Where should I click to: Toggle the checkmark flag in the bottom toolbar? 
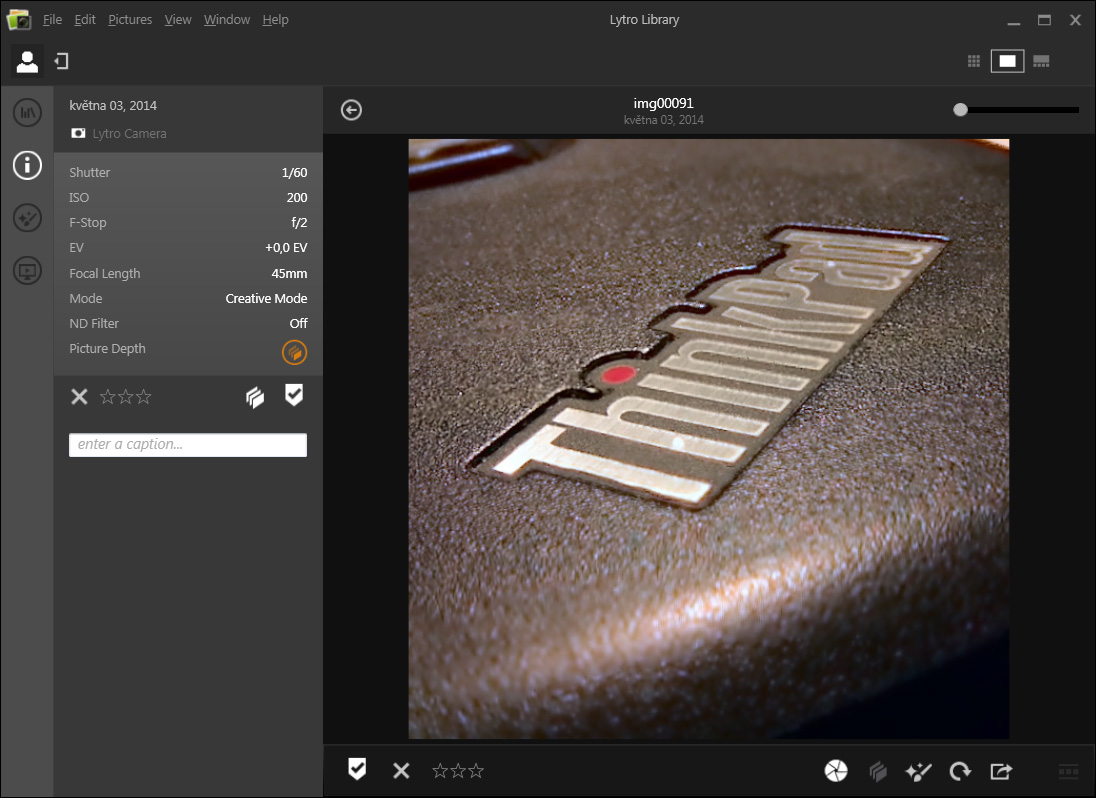point(357,769)
